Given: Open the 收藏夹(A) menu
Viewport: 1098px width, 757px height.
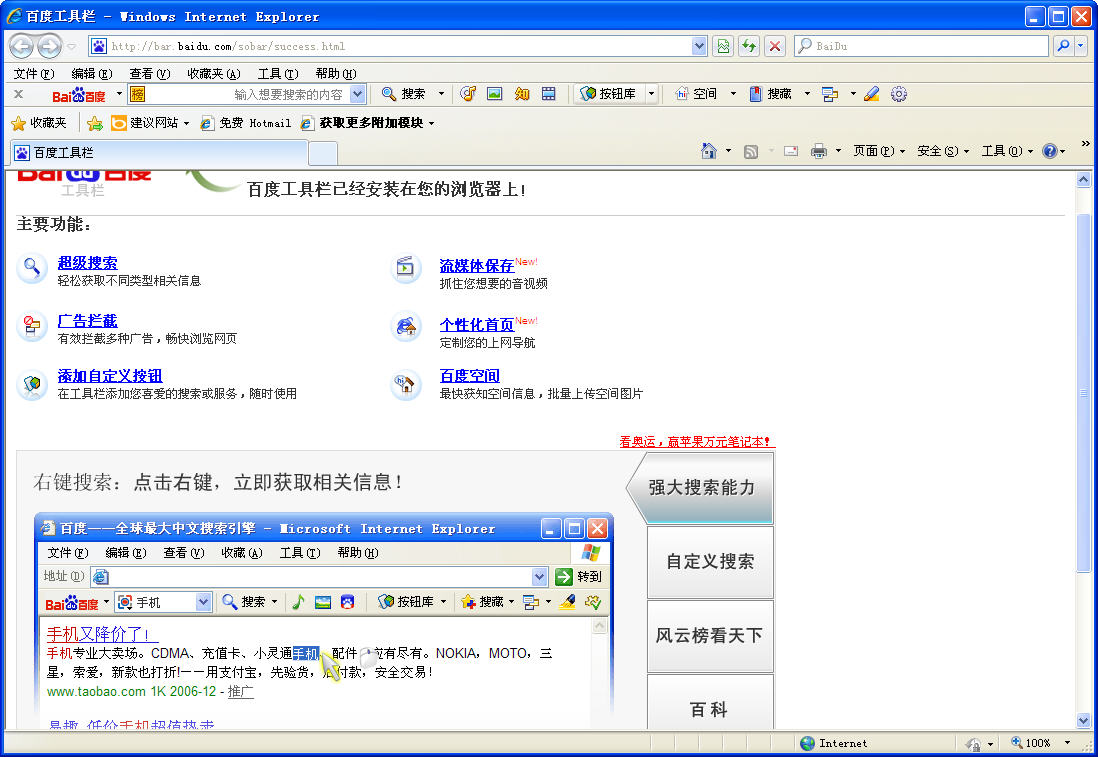Looking at the screenshot, I should coord(214,74).
